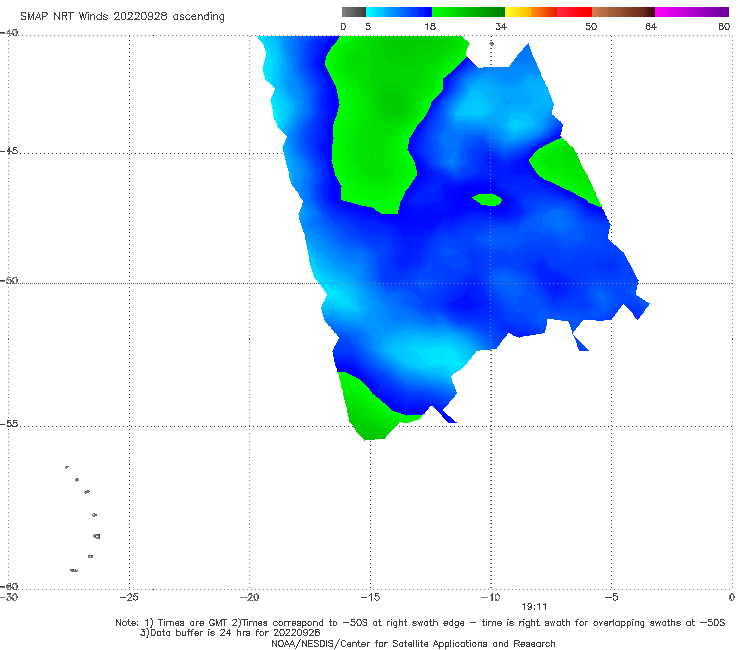
Task: Click the latitude axis label '-45'
Action: click(x=9, y=151)
